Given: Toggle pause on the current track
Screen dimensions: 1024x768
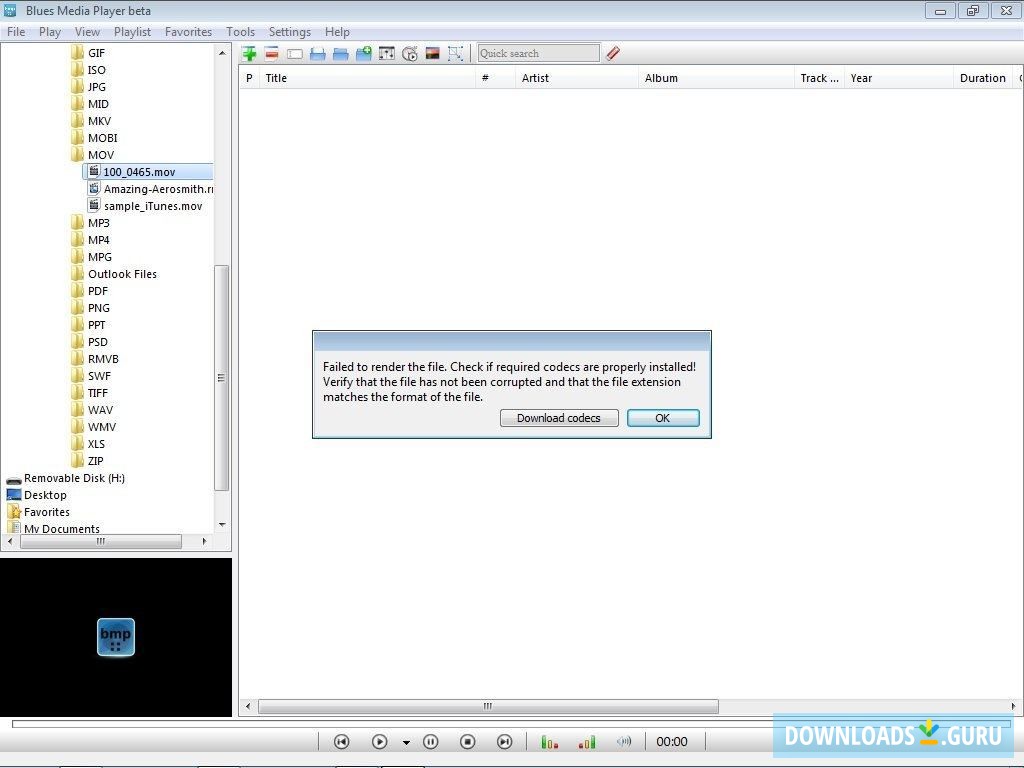Looking at the screenshot, I should [431, 741].
